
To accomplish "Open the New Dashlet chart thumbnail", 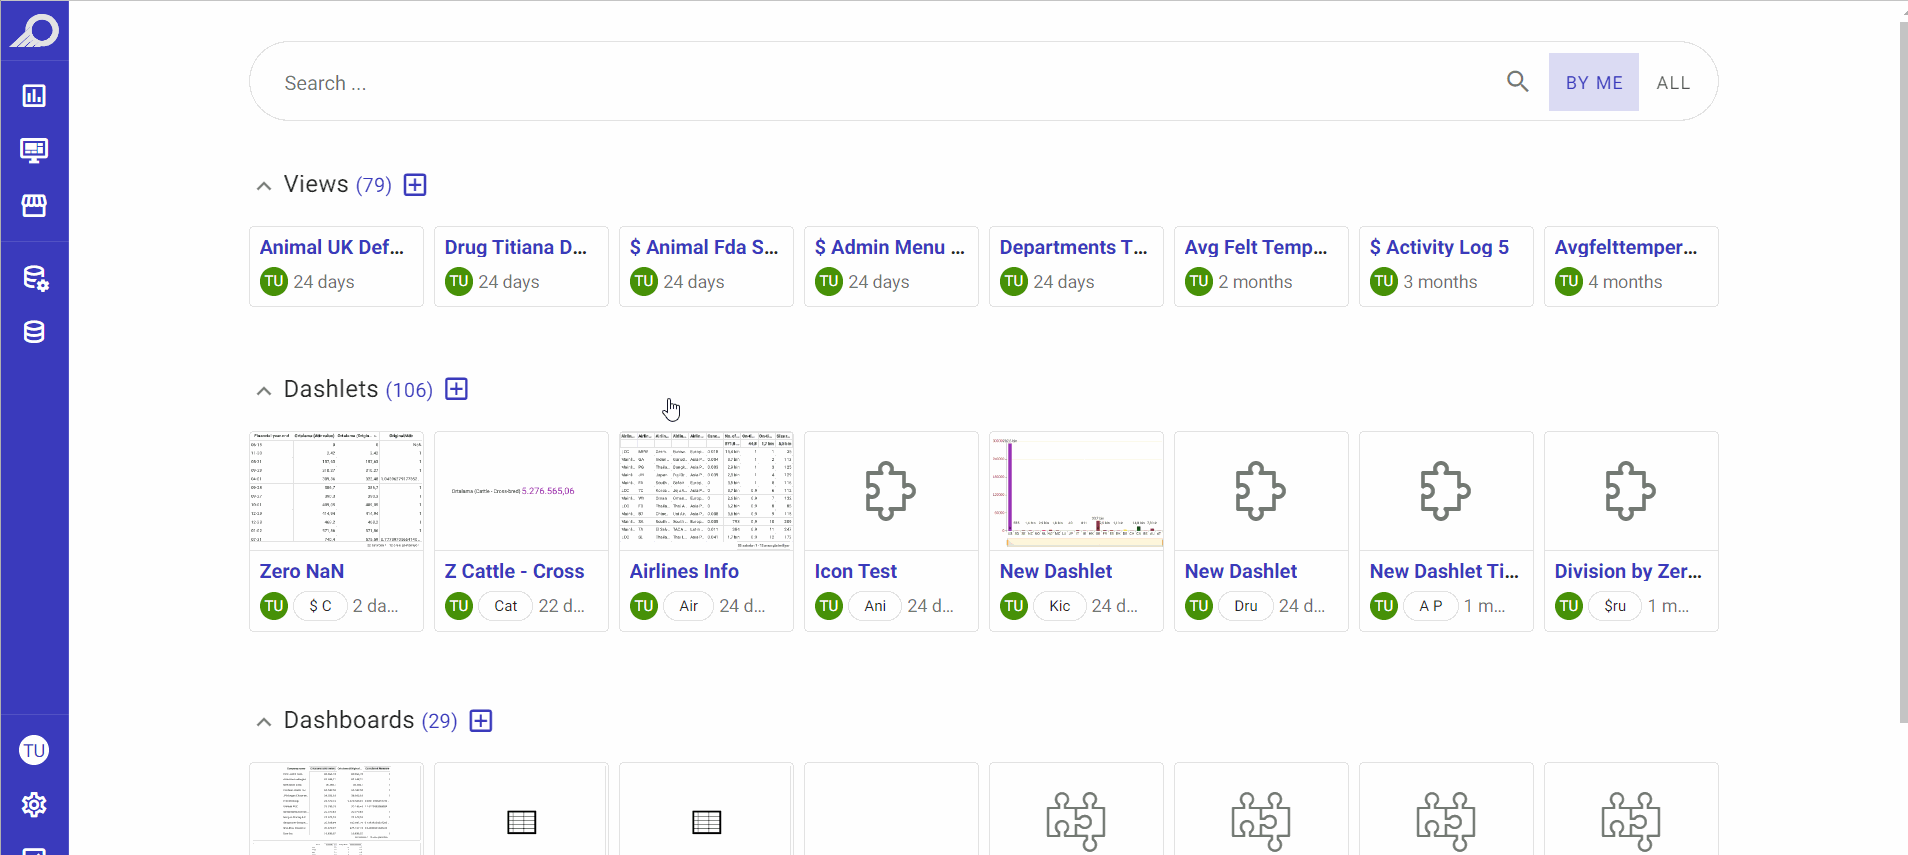I will point(1076,491).
